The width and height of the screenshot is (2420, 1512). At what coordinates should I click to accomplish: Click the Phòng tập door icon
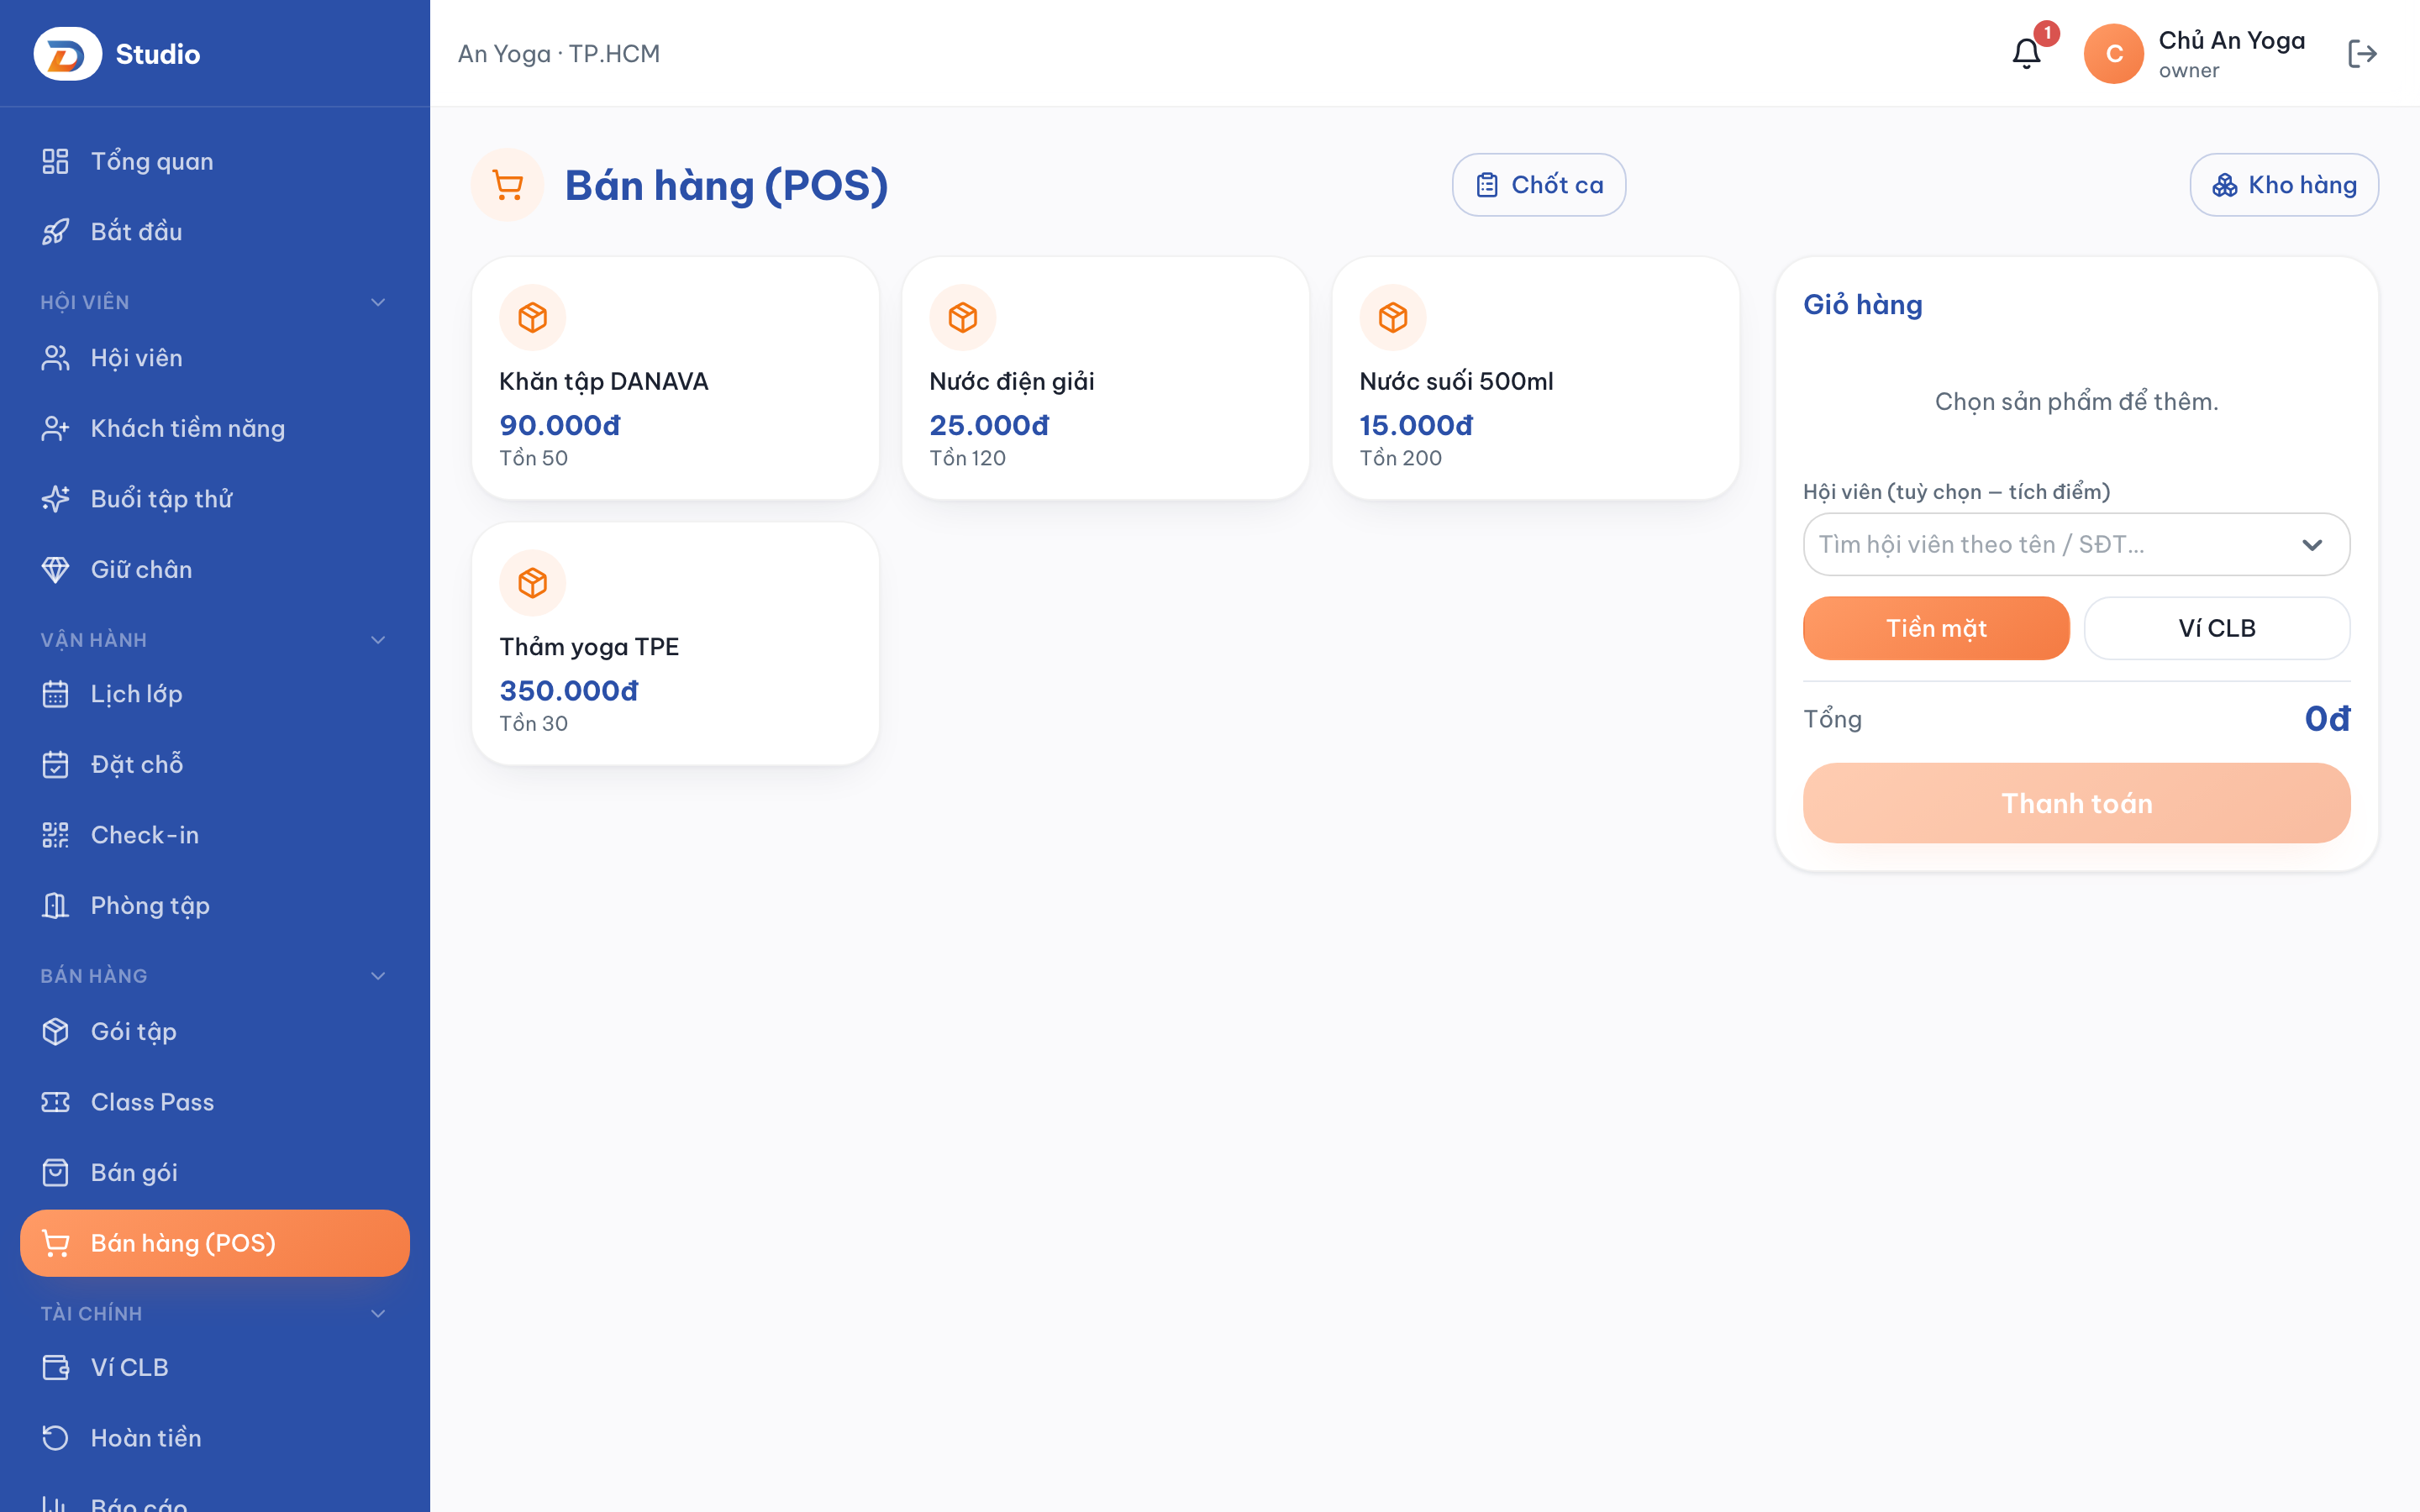point(55,906)
